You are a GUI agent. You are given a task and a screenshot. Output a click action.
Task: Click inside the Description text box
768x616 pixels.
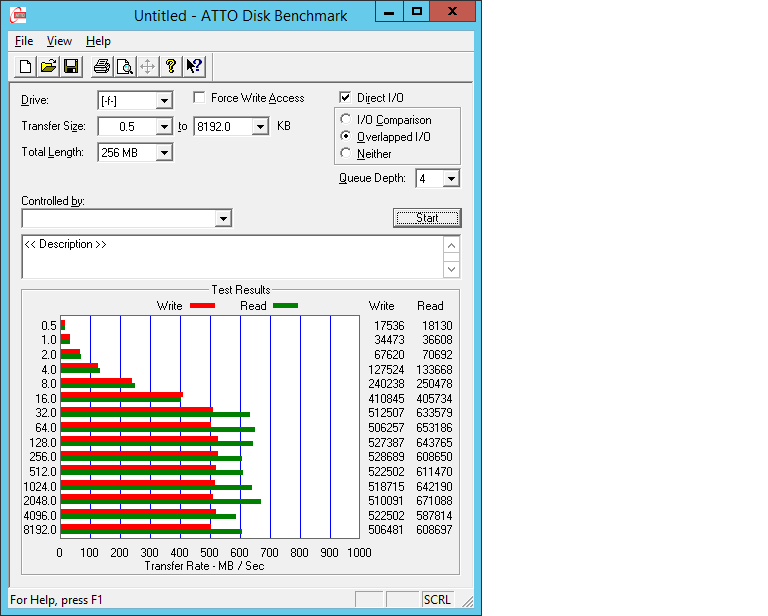(x=233, y=257)
